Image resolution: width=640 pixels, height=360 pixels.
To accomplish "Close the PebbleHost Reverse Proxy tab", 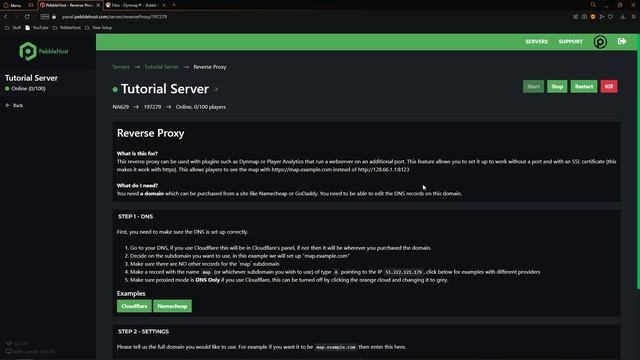I will point(98,5).
